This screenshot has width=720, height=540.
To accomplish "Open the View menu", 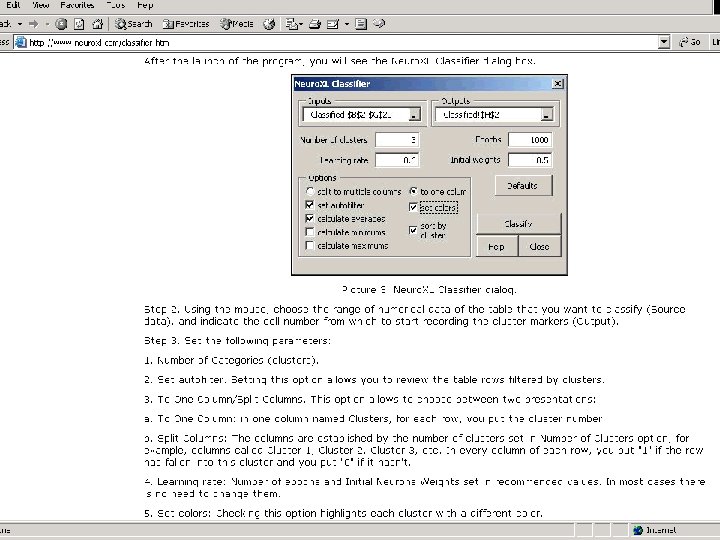I will click(40, 5).
